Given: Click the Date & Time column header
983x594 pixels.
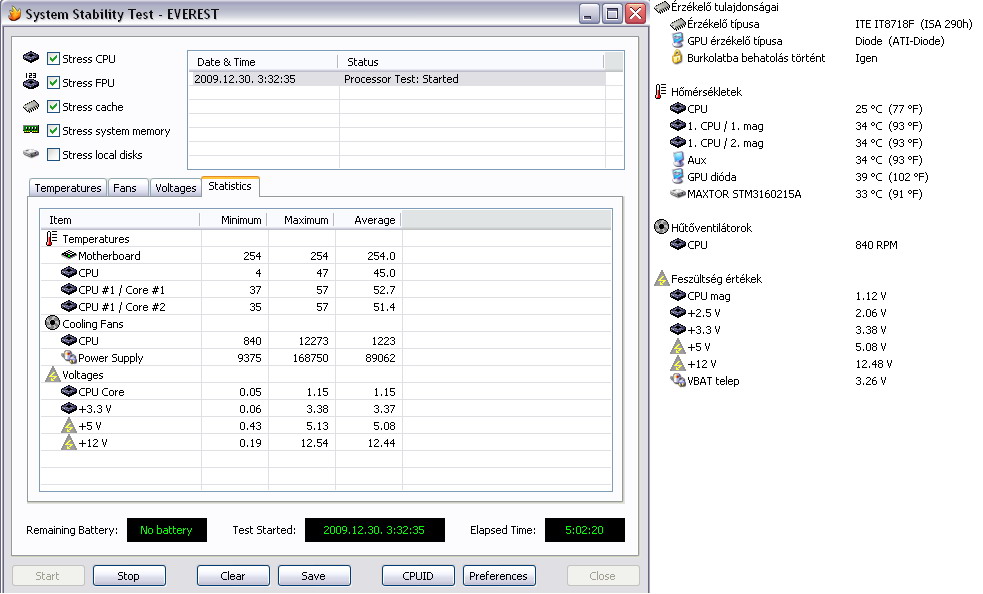Looking at the screenshot, I should tap(263, 61).
